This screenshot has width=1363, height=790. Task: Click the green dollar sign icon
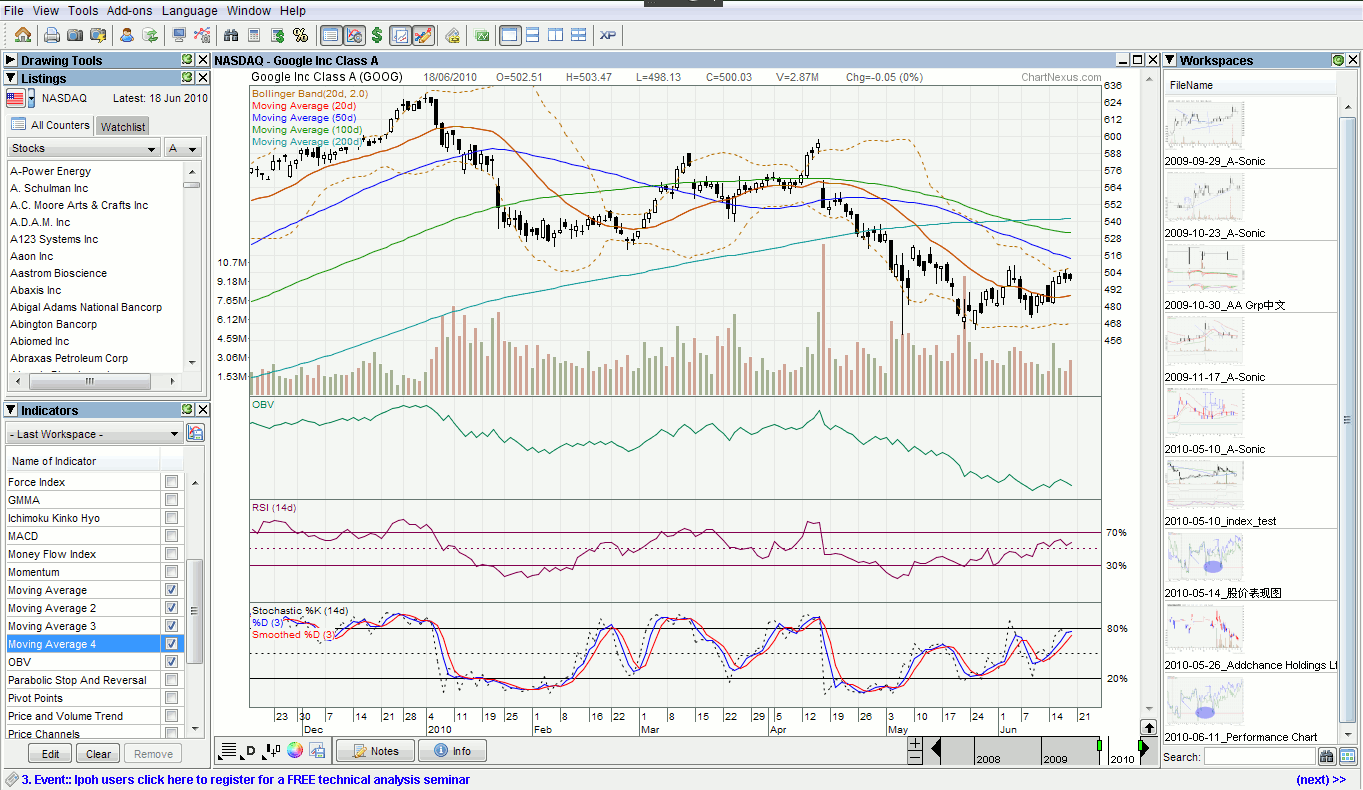coord(377,35)
